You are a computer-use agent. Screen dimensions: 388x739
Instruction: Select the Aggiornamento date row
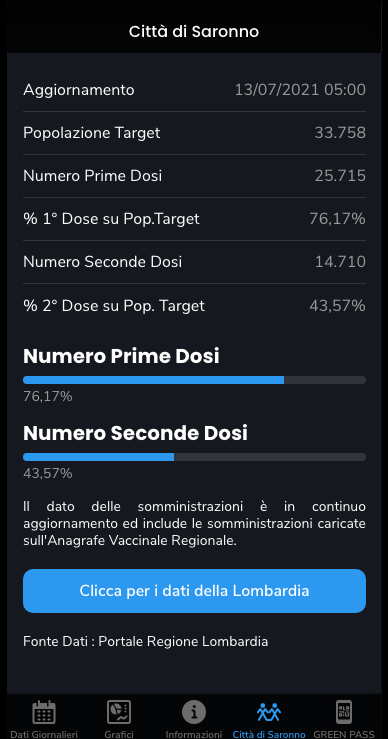(194, 90)
